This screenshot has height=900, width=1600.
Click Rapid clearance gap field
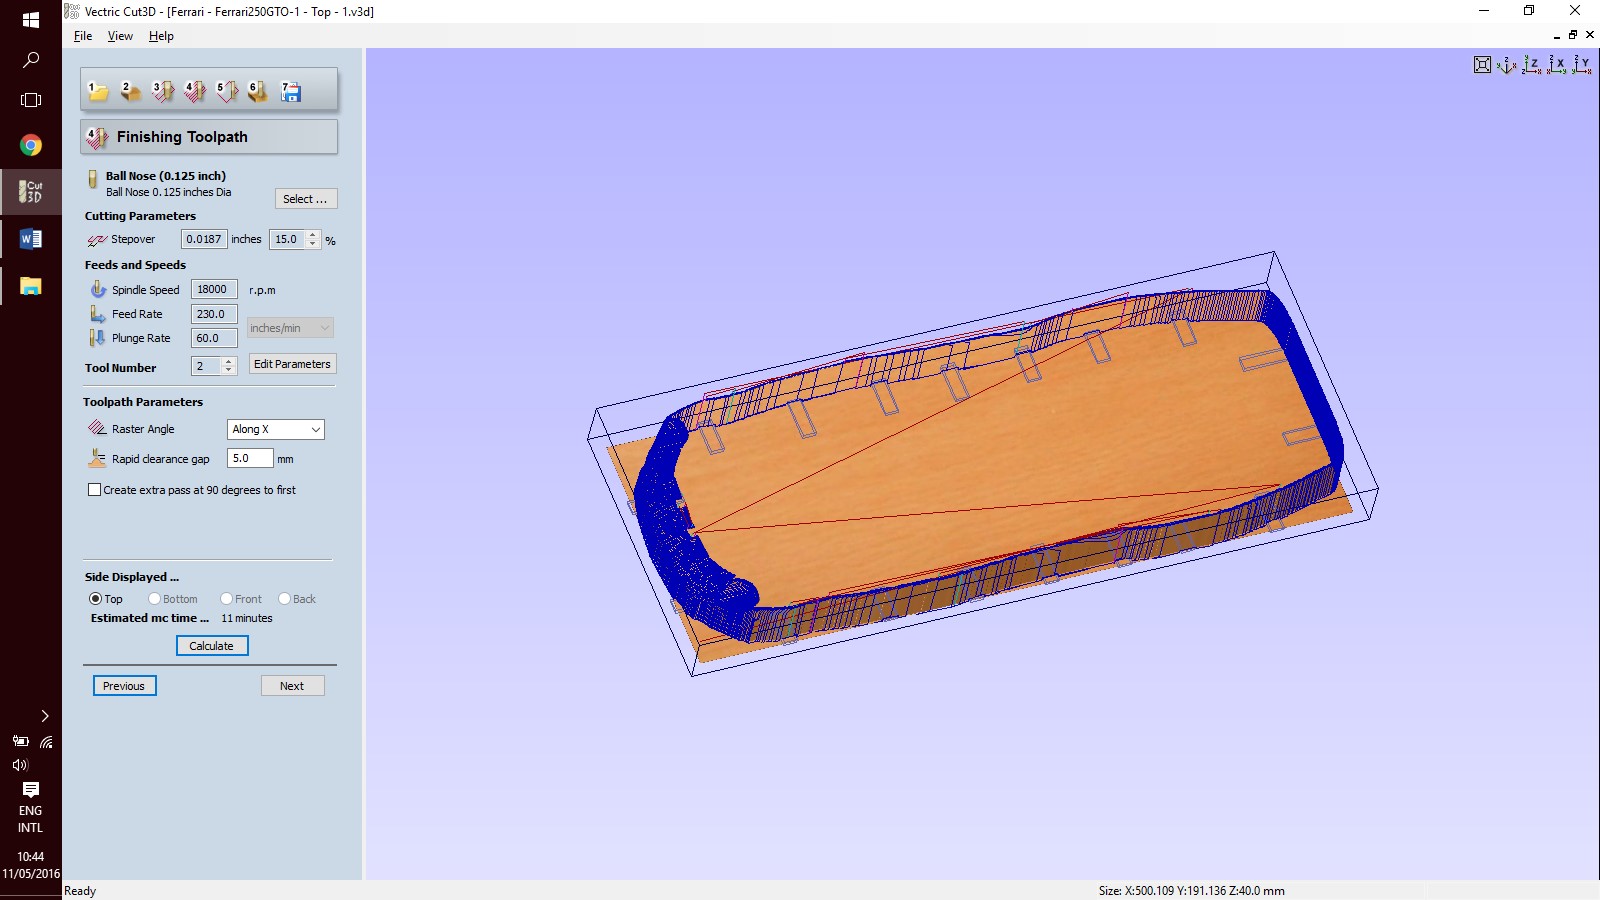click(x=250, y=458)
